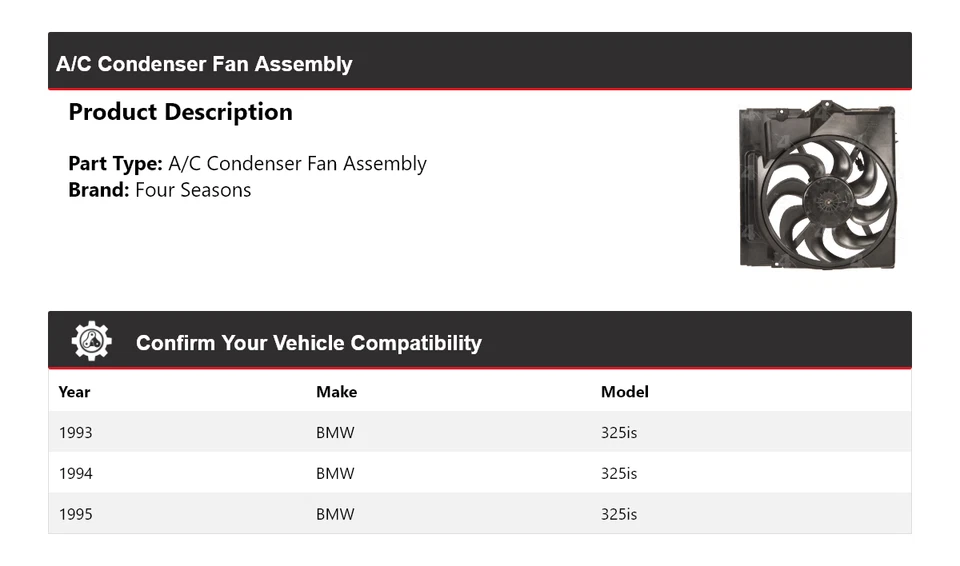960x566 pixels.
Task: Click Confirm Your Vehicle Compatibility heading
Action: (308, 343)
